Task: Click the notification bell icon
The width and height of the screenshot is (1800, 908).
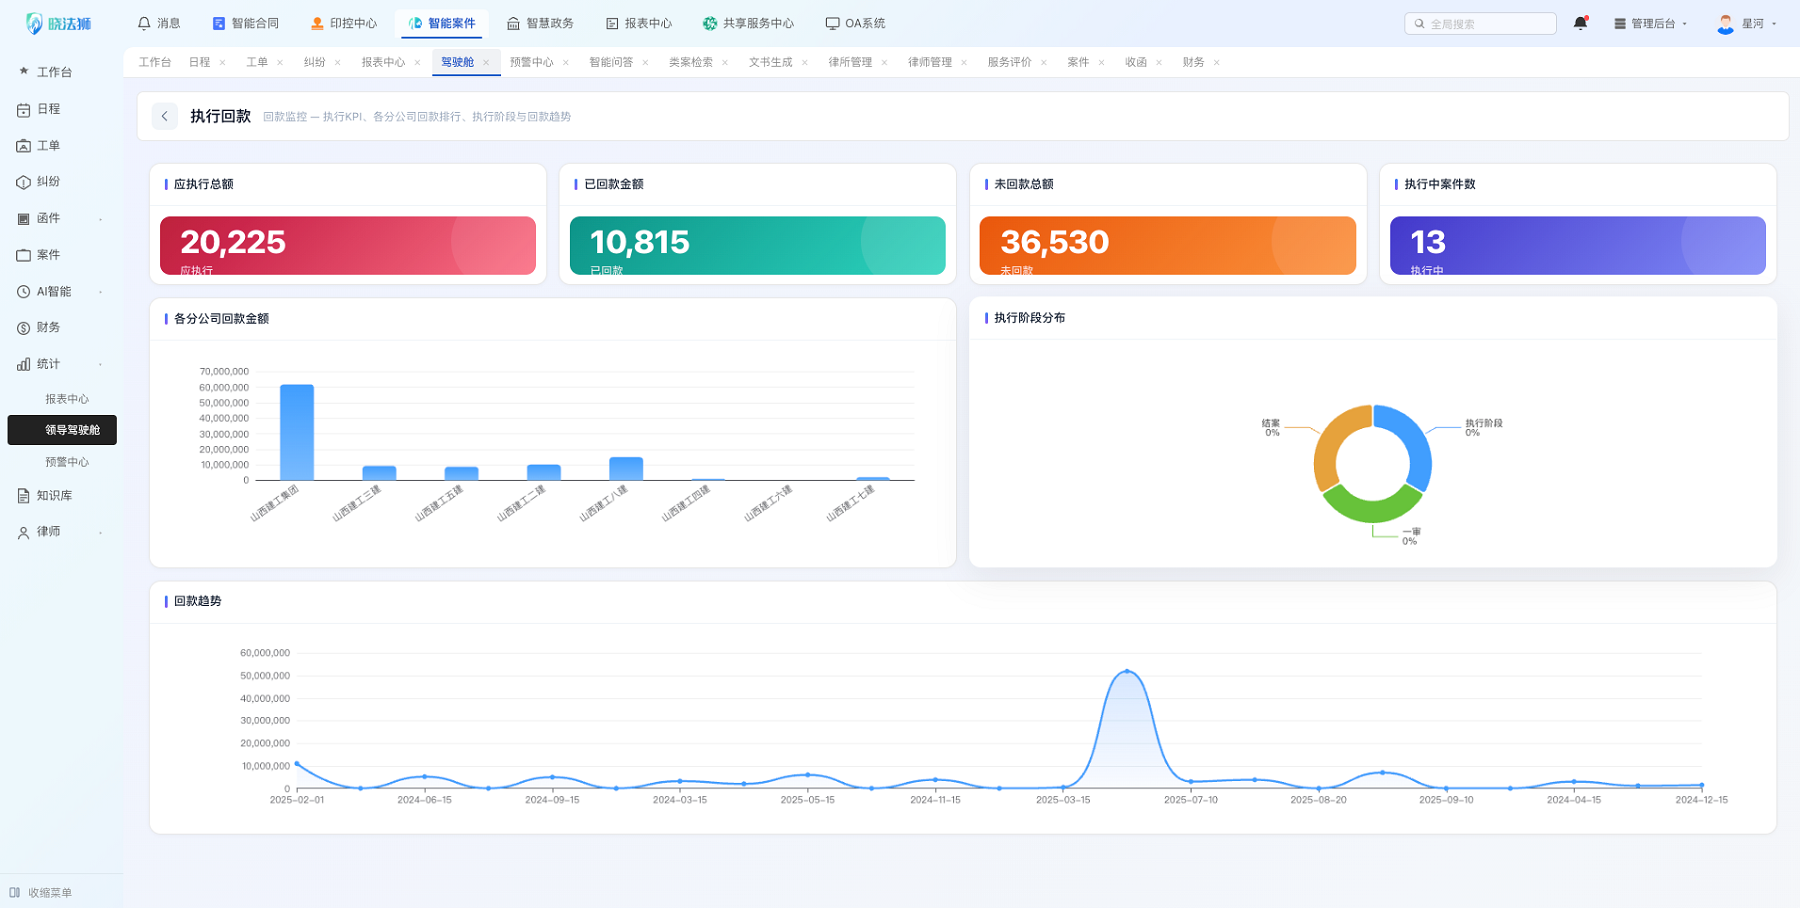Action: point(1580,23)
